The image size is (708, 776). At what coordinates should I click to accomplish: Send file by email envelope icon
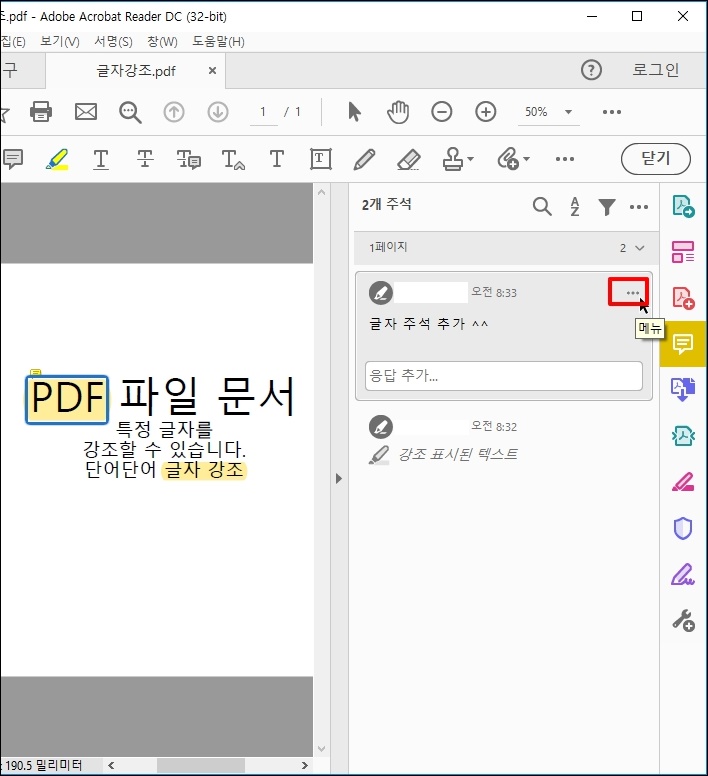86,111
